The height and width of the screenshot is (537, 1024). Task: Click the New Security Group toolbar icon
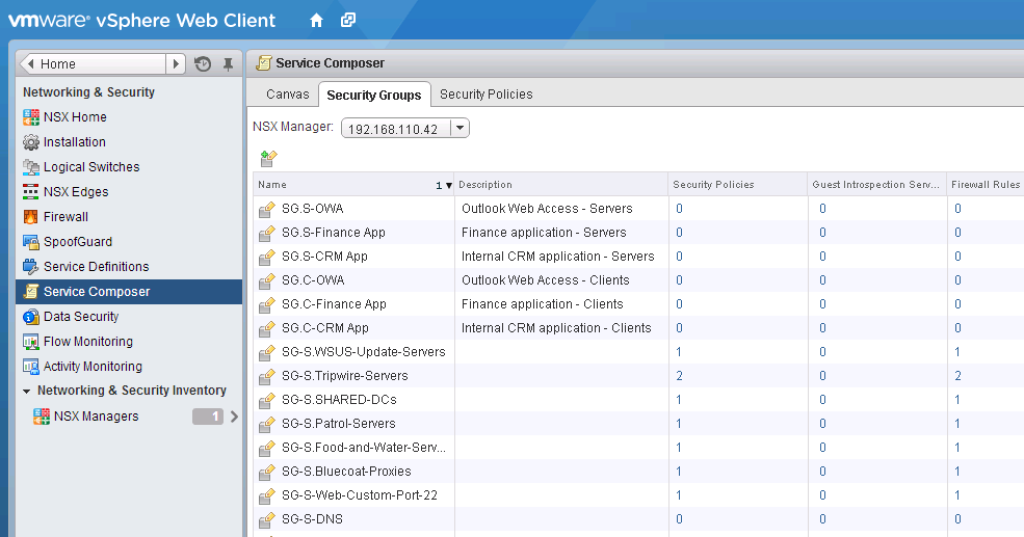click(268, 157)
